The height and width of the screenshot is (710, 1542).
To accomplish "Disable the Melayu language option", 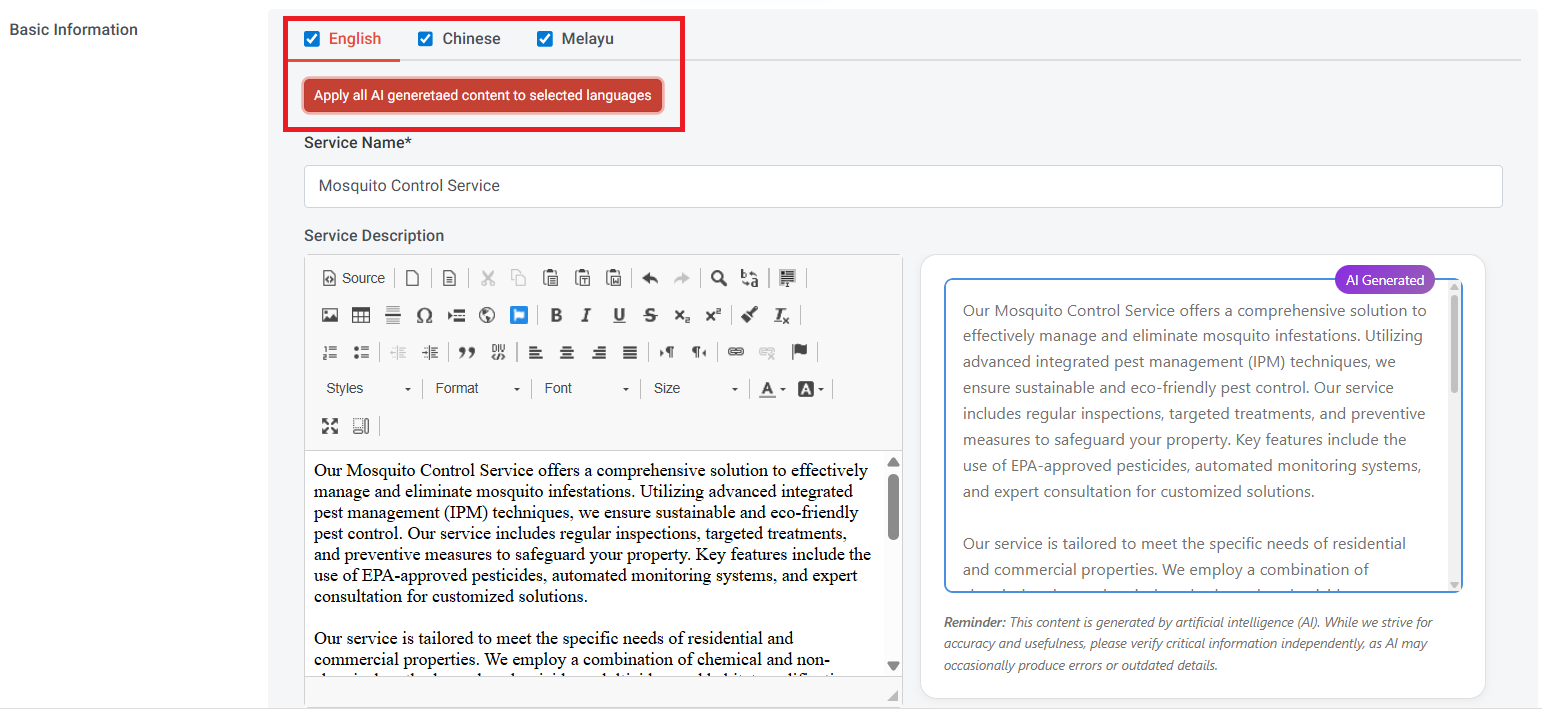I will [544, 38].
